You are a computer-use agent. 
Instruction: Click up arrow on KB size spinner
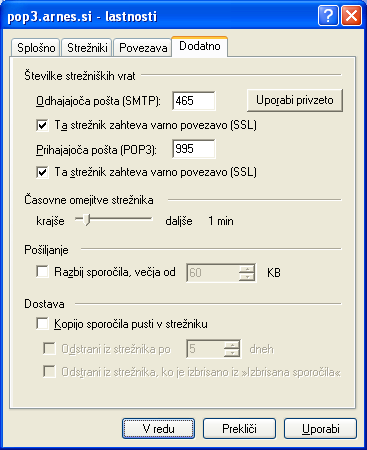pos(247,269)
